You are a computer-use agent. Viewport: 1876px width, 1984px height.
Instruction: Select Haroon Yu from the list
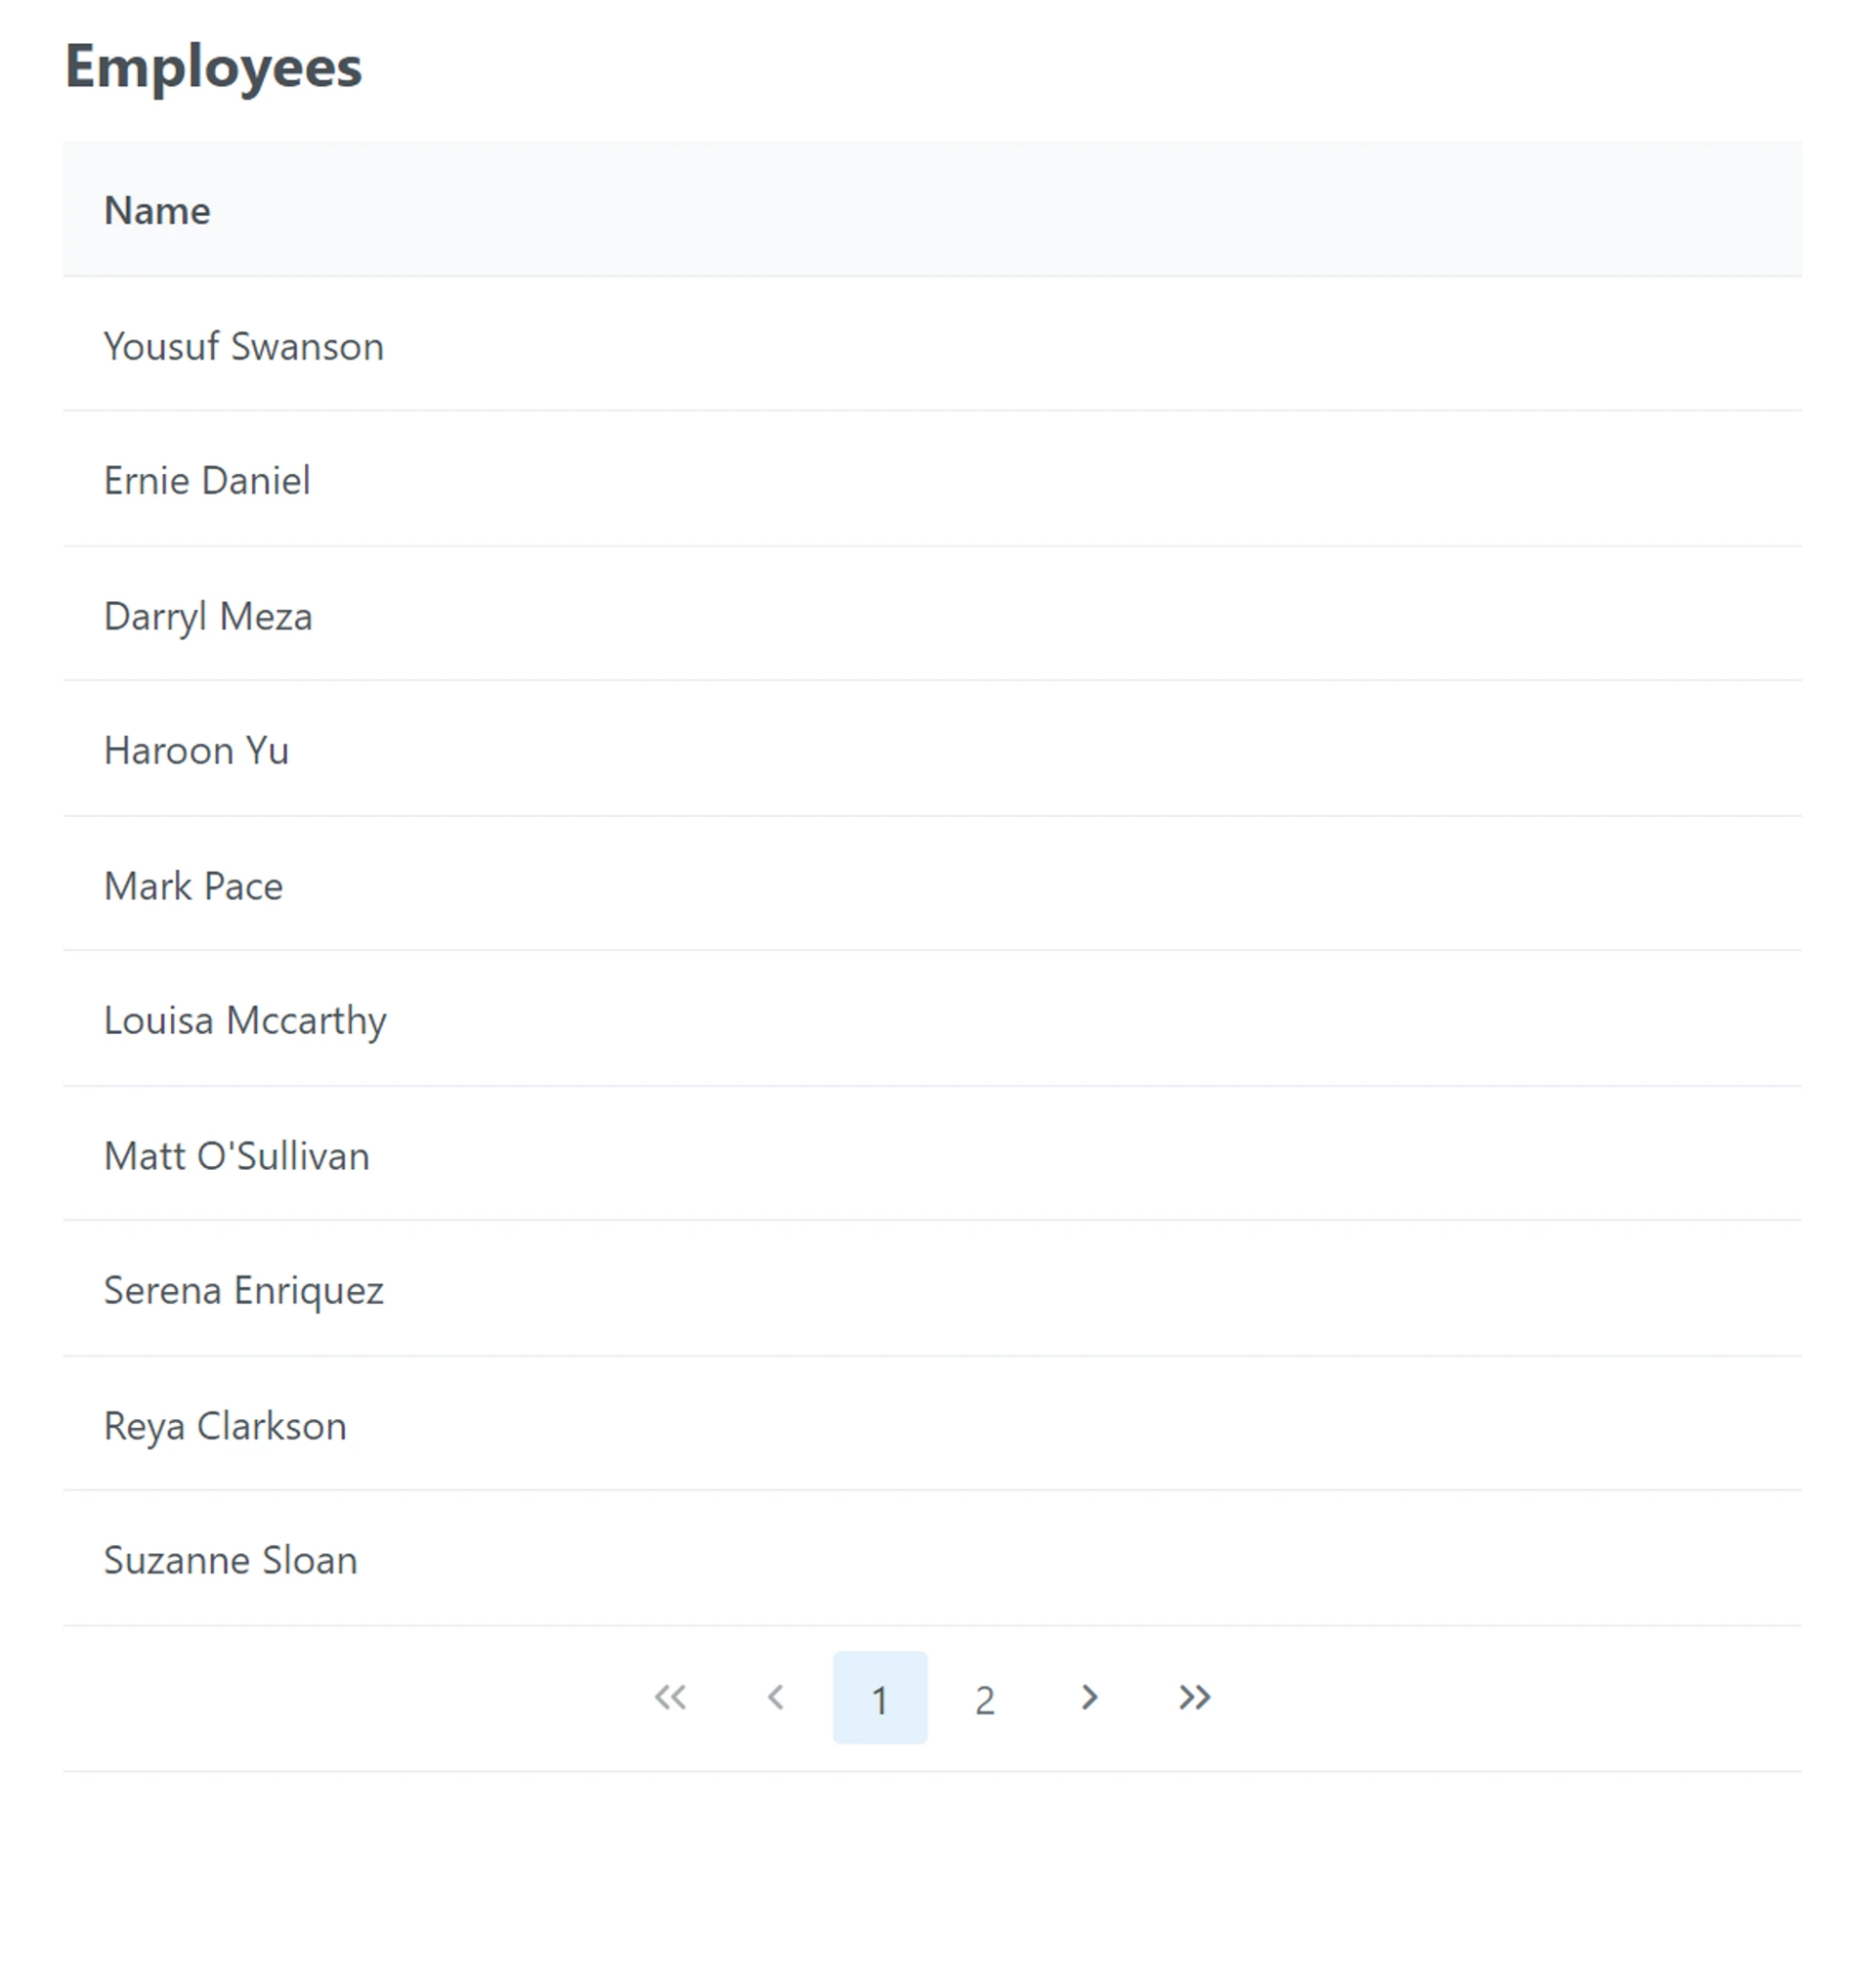coord(197,751)
